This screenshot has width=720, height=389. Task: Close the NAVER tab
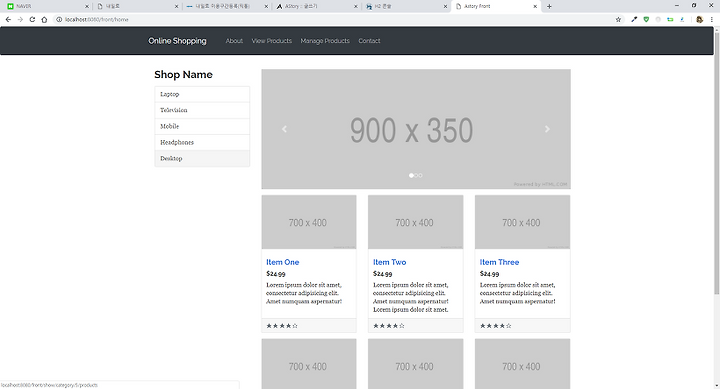point(86,6)
